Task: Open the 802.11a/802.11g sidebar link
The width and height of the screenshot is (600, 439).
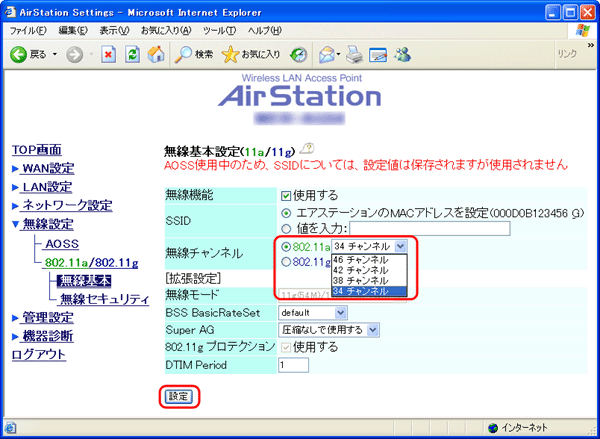Action: [x=91, y=263]
